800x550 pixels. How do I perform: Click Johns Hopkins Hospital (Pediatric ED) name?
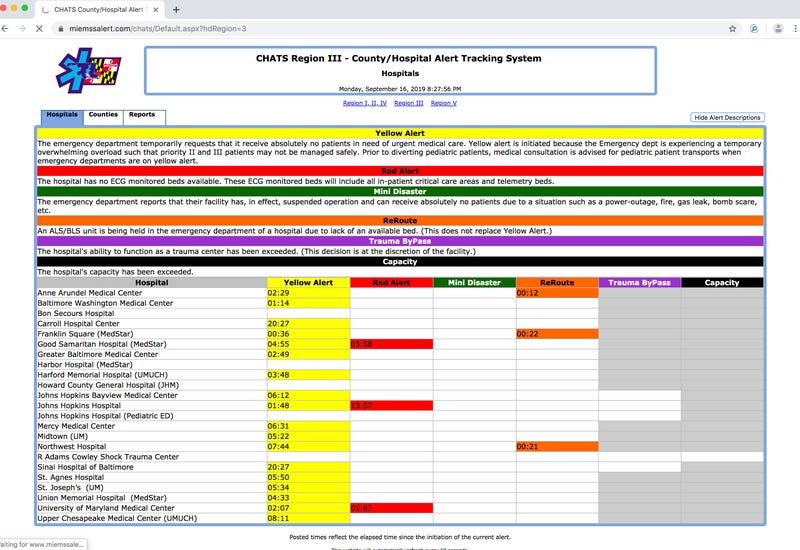[105, 416]
